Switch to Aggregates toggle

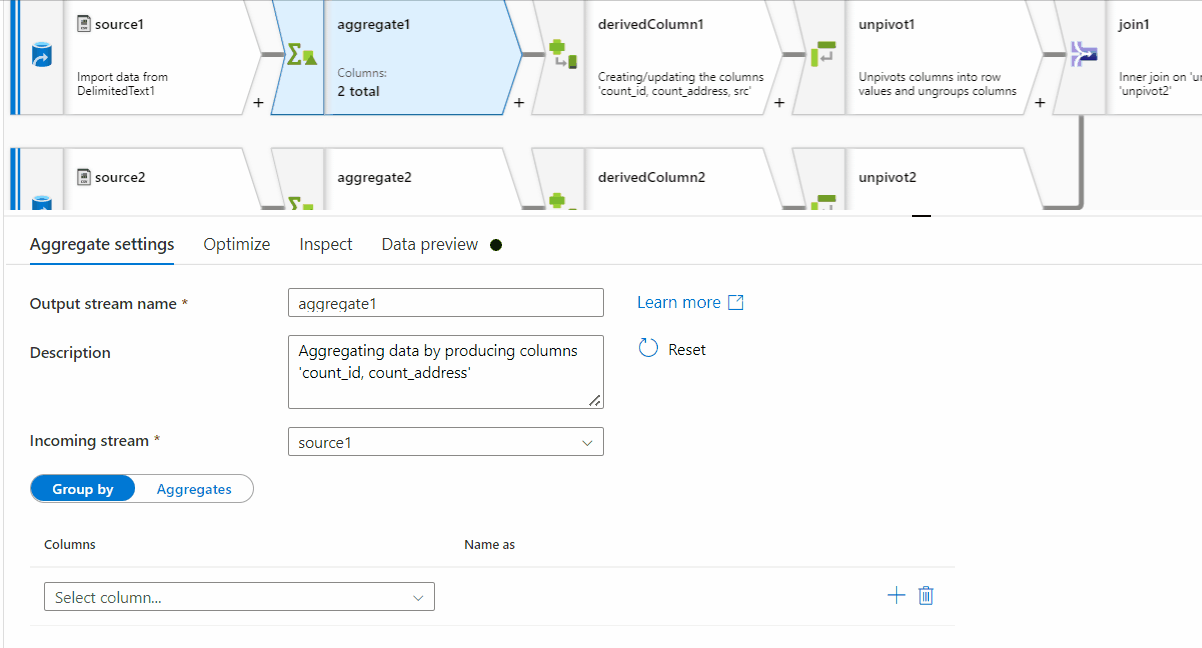point(194,489)
